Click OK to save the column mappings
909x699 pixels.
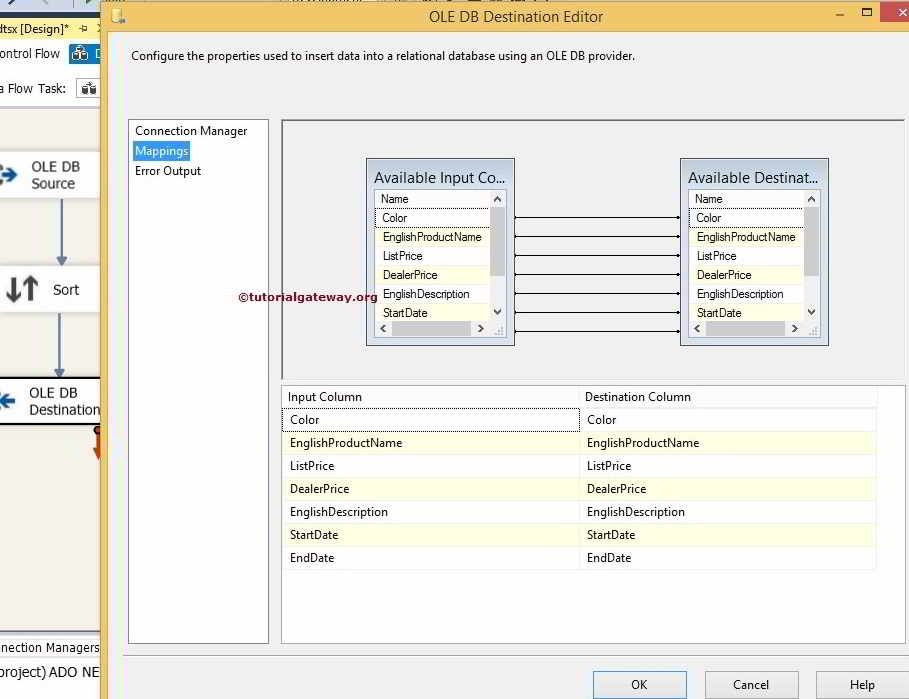(x=639, y=684)
